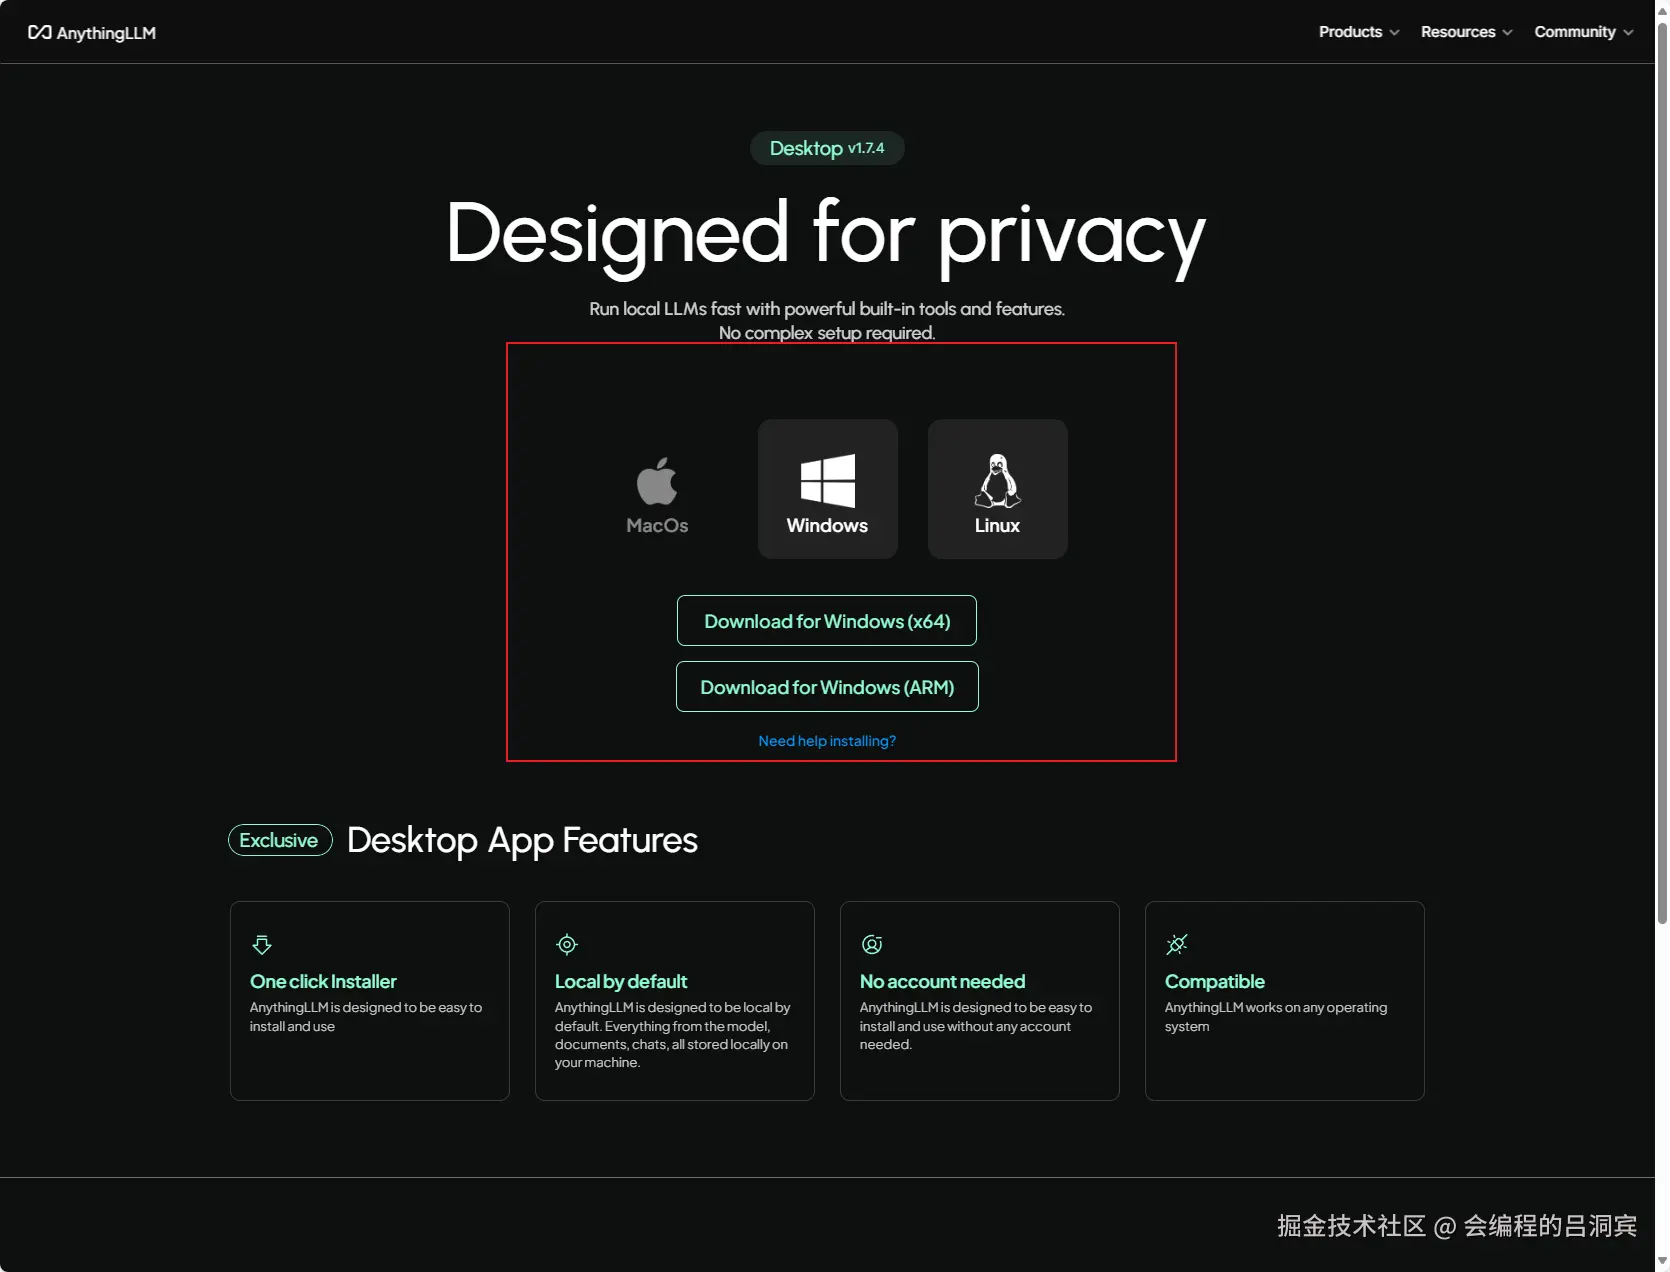Click the Exclusive badge
This screenshot has width=1670, height=1272.
[x=280, y=840]
